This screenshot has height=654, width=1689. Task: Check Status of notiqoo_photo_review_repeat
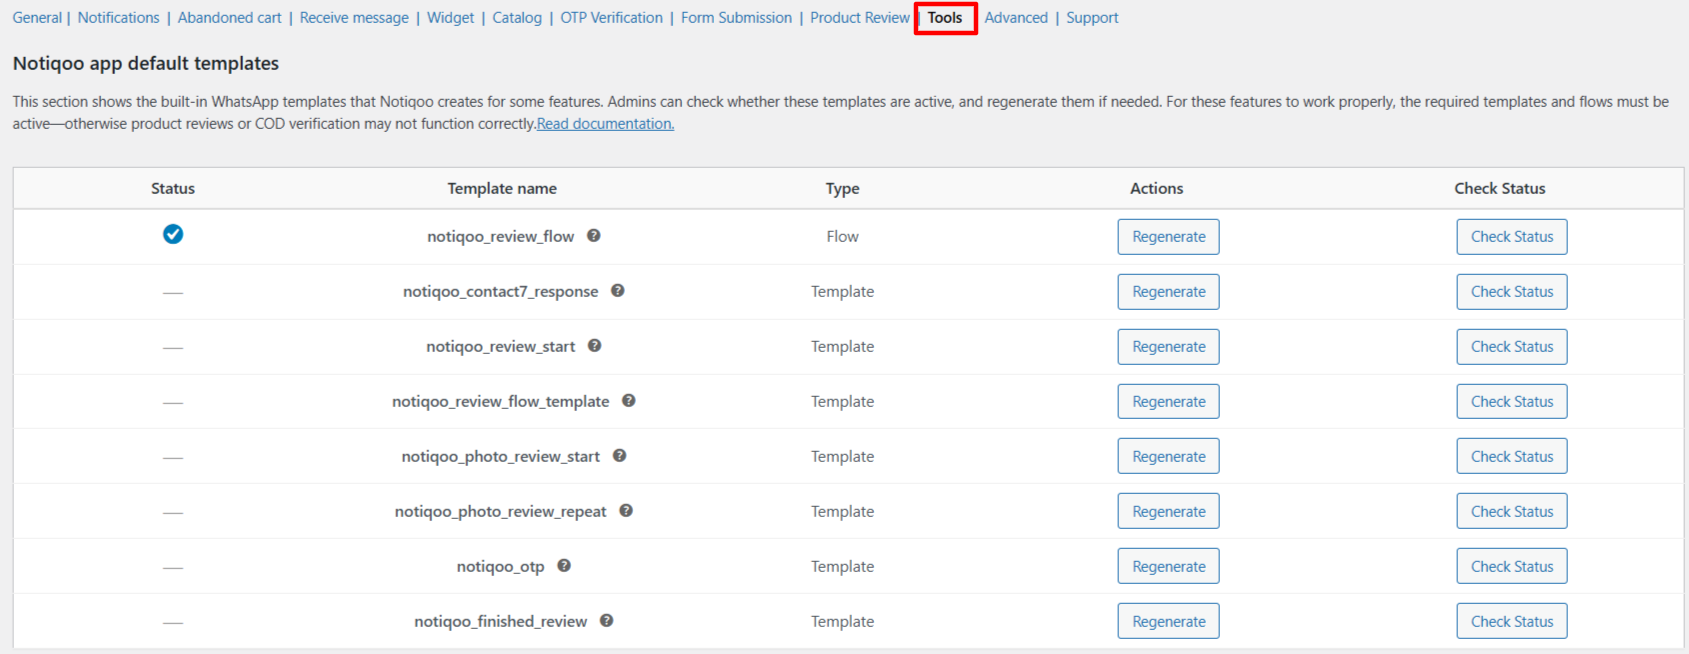[1512, 511]
